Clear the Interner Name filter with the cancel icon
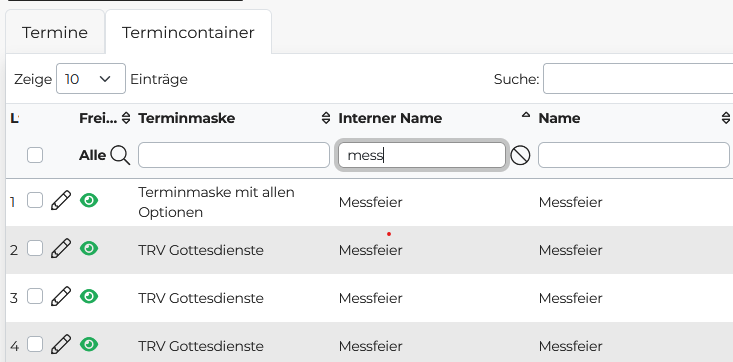Image resolution: width=733 pixels, height=362 pixels. click(x=520, y=155)
